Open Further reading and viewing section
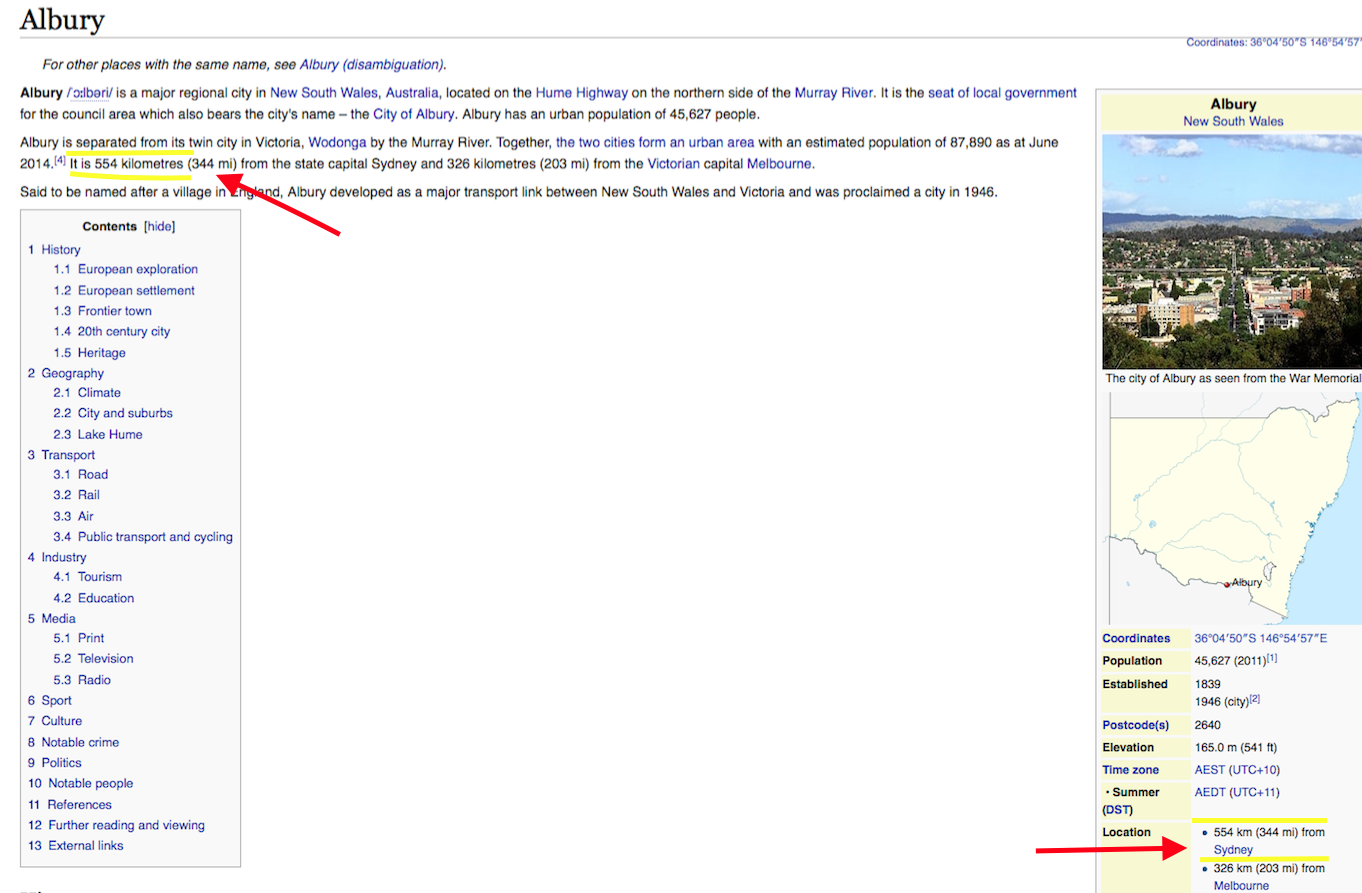The image size is (1362, 893). coord(126,825)
